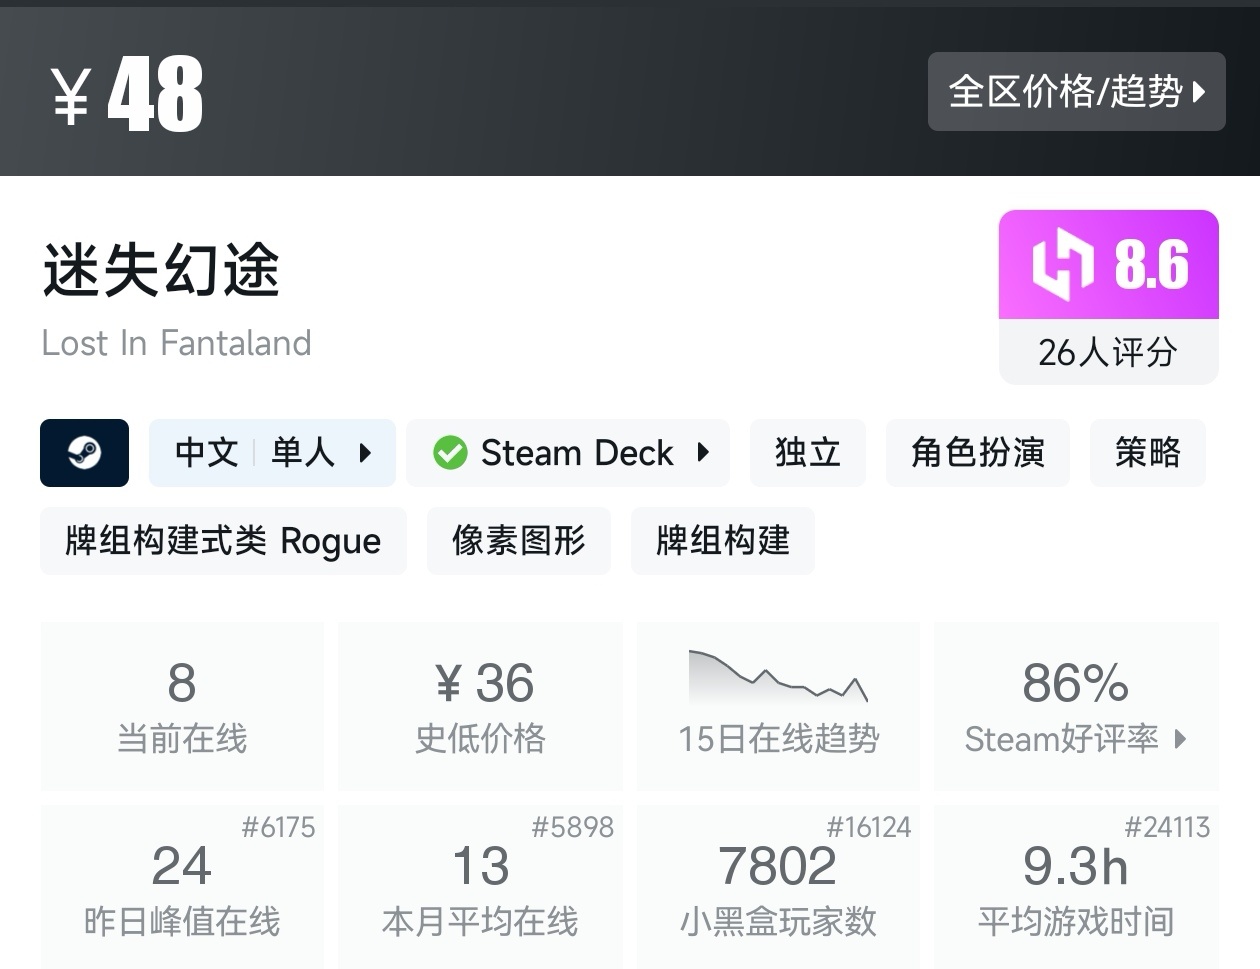This screenshot has height=969, width=1260.
Task: Open the 26人评分 rating count
Action: pos(1108,352)
